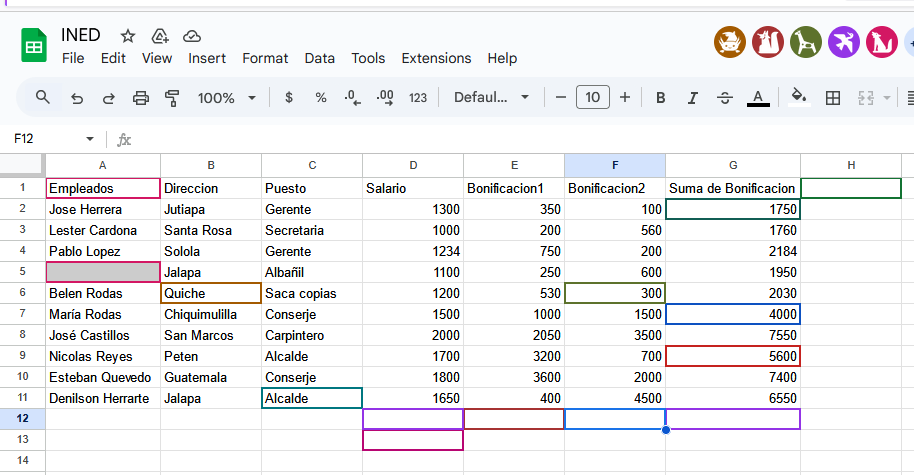The width and height of the screenshot is (914, 475).
Task: Open the Edit menu
Action: click(x=113, y=58)
